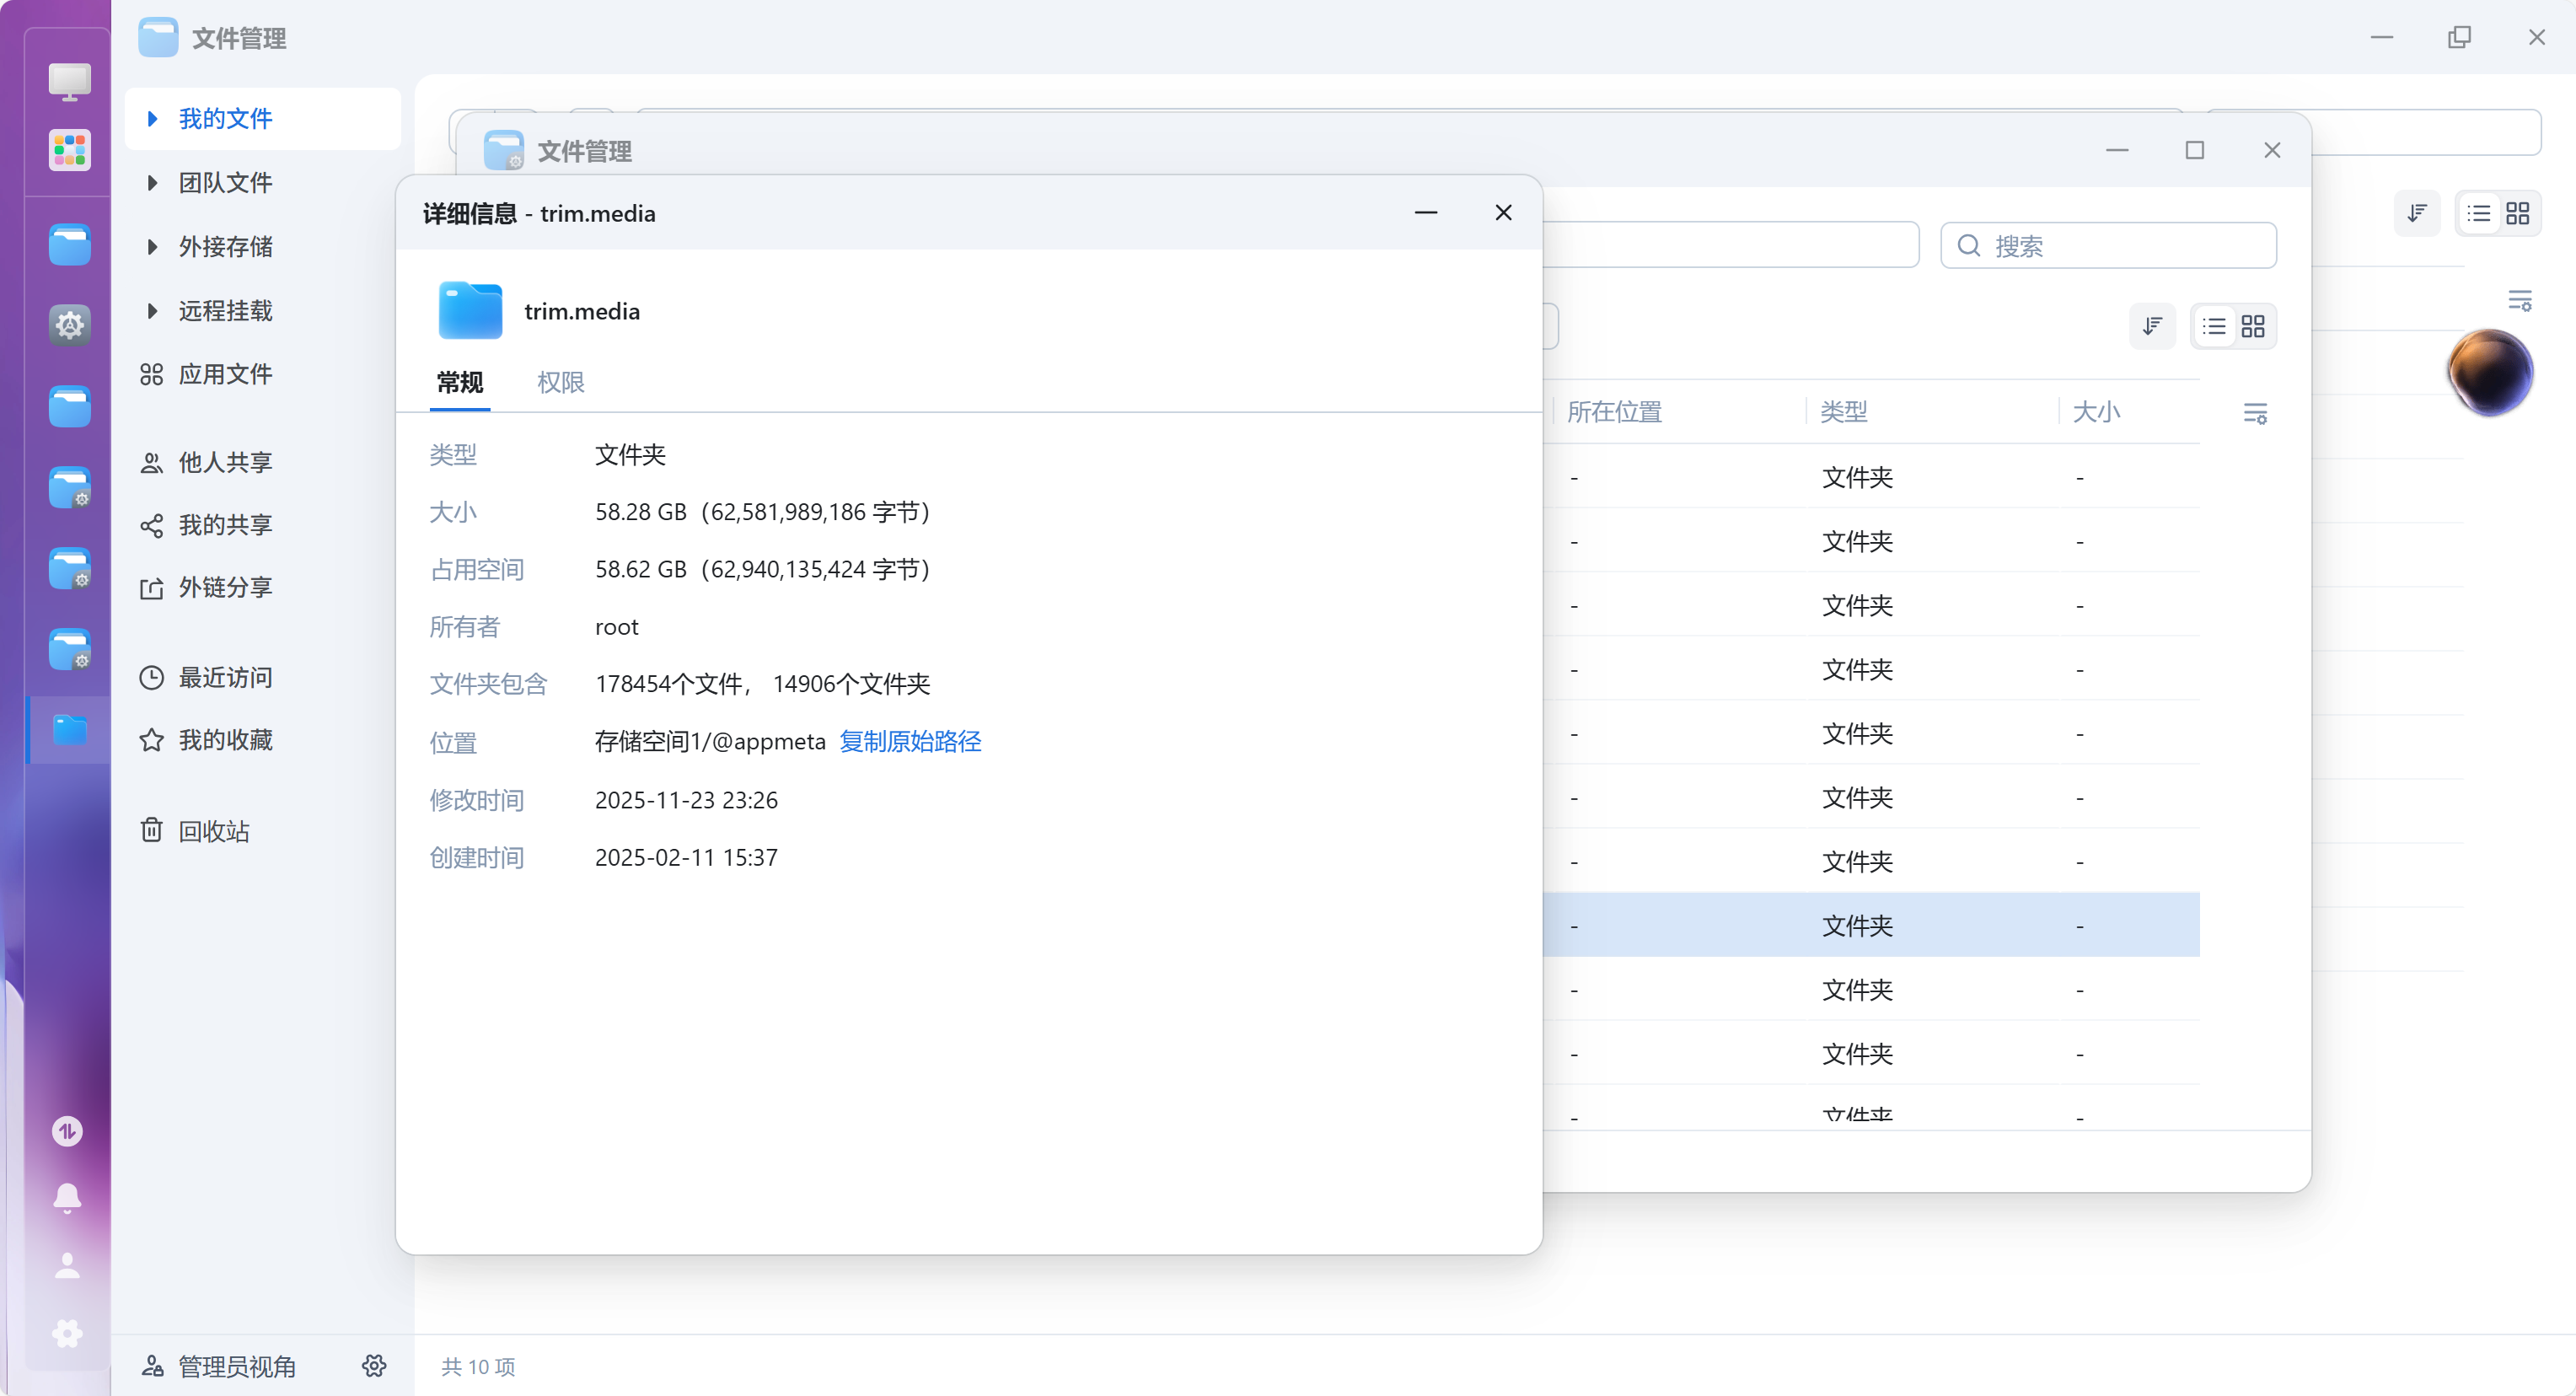The image size is (2576, 1396).
Task: Click the sort order icon in inner file window
Action: (2152, 326)
